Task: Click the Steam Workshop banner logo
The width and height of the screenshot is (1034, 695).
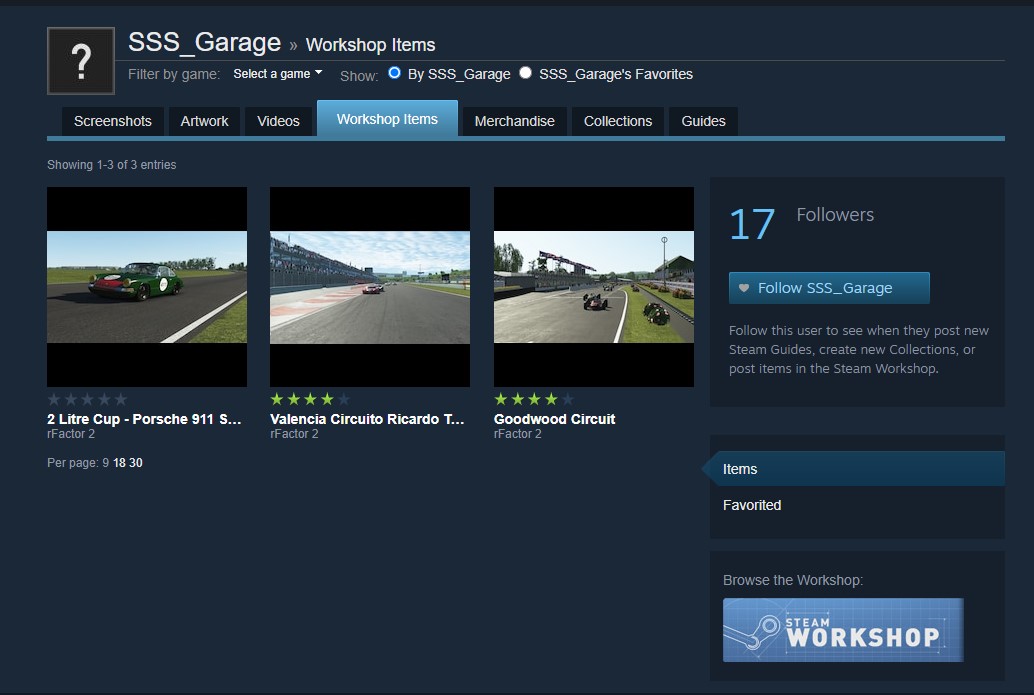Action: point(843,630)
